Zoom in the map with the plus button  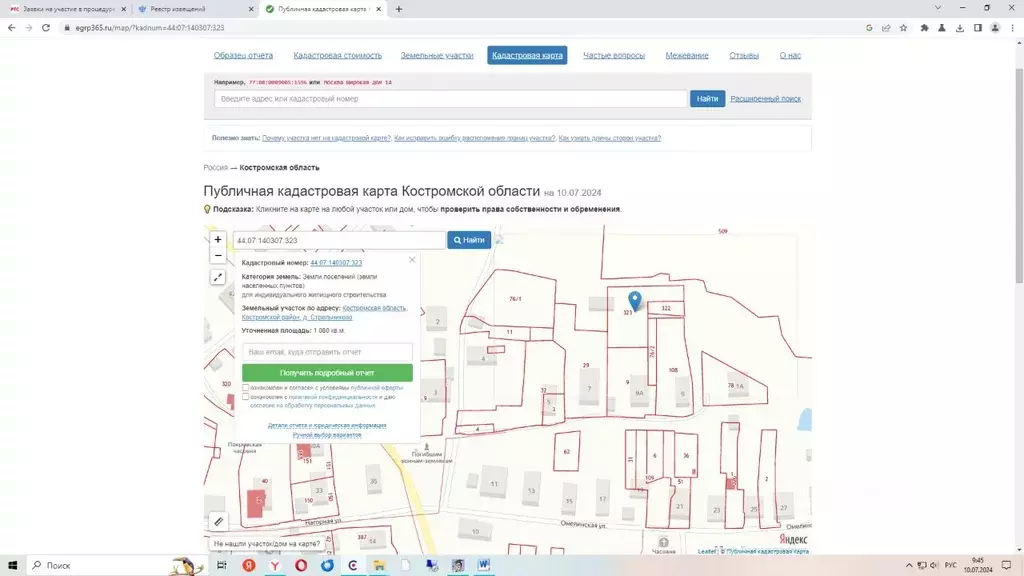[218, 240]
